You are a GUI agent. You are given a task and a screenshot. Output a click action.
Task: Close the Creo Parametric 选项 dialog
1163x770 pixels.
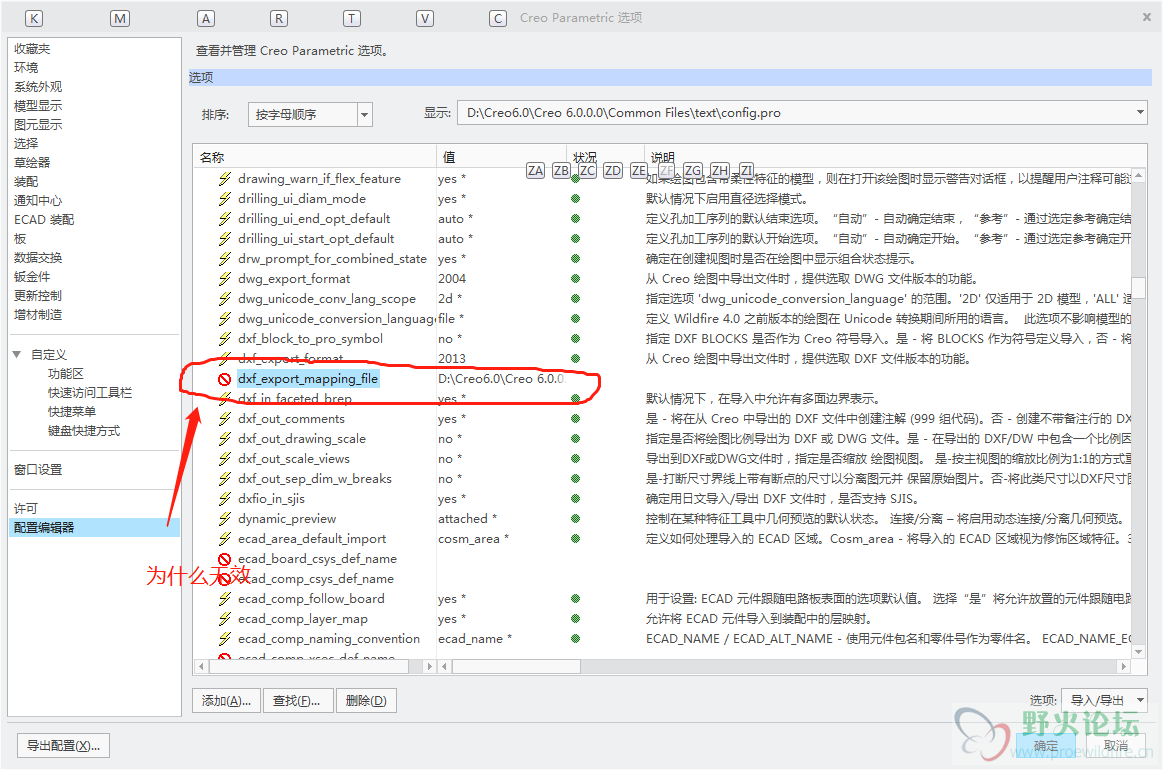point(1147,17)
